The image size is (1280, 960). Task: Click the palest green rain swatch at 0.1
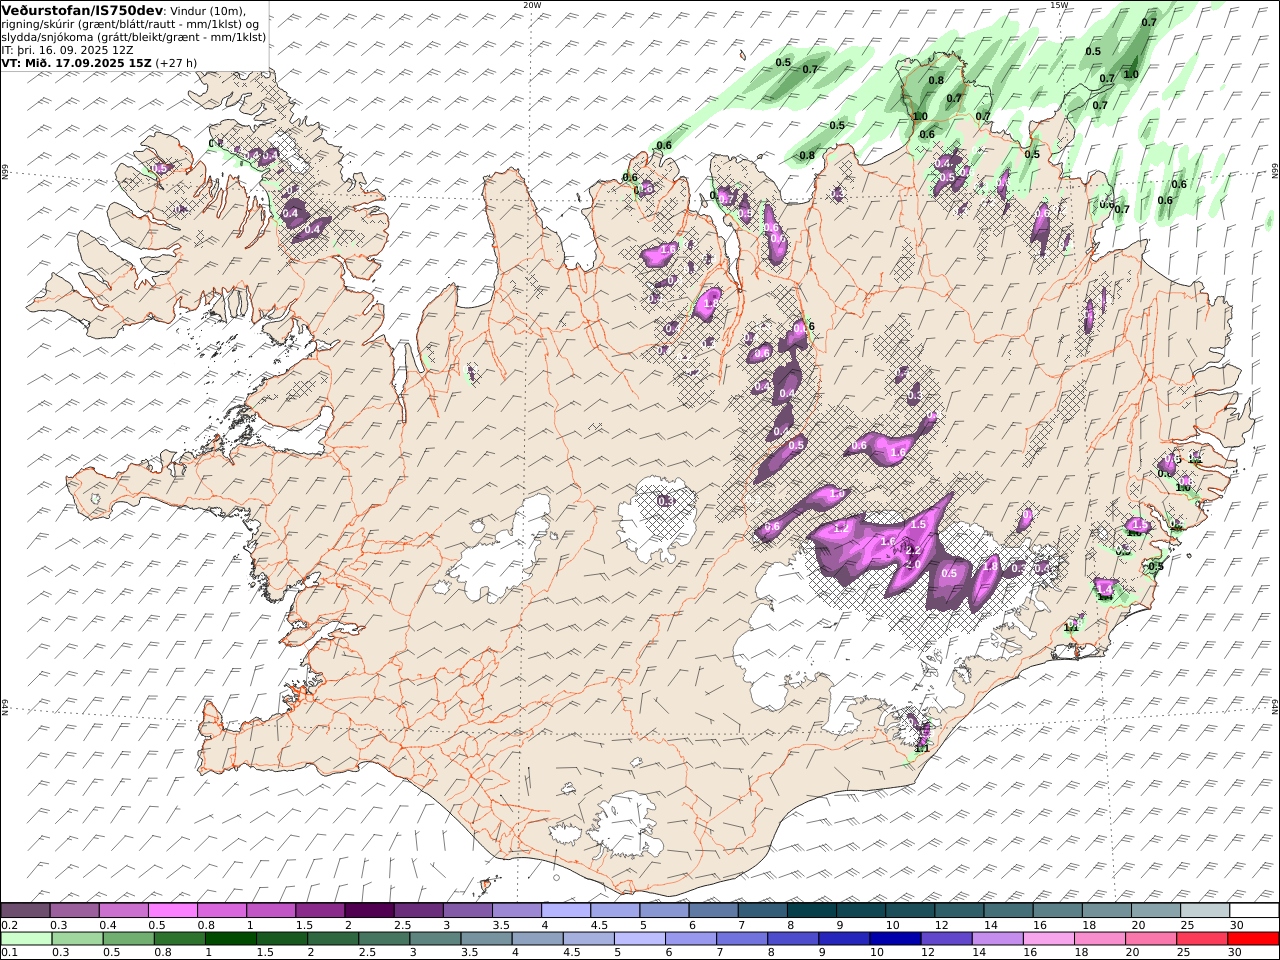click(27, 939)
